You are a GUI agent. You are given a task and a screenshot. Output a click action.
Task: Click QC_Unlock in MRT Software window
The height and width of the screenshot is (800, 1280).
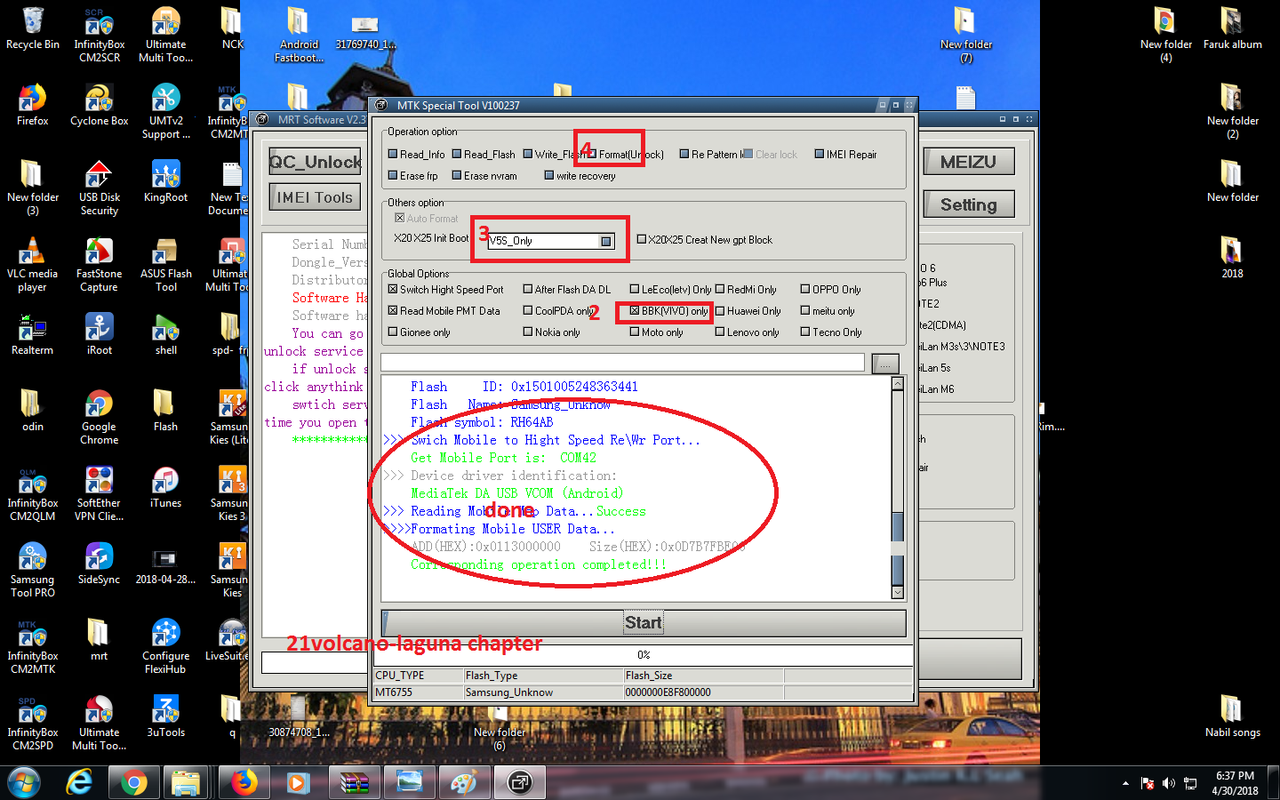[315, 162]
